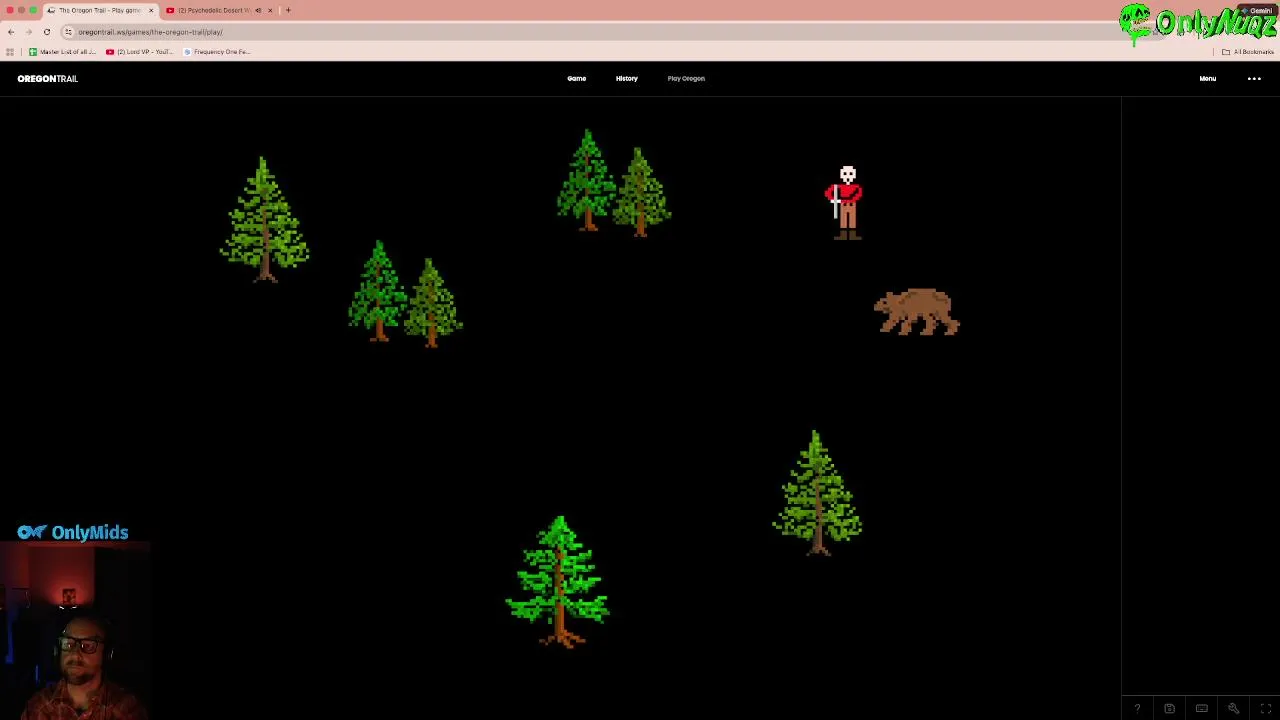Click the browser forward arrow
The height and width of the screenshot is (720, 1280).
(x=29, y=32)
